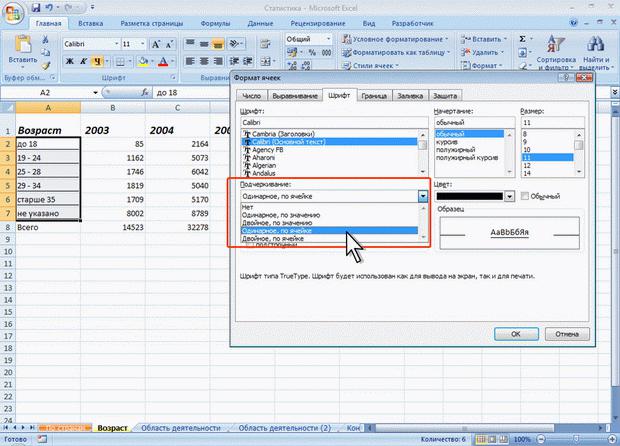
Task: Open the fill color bucket
Action: tap(142, 61)
